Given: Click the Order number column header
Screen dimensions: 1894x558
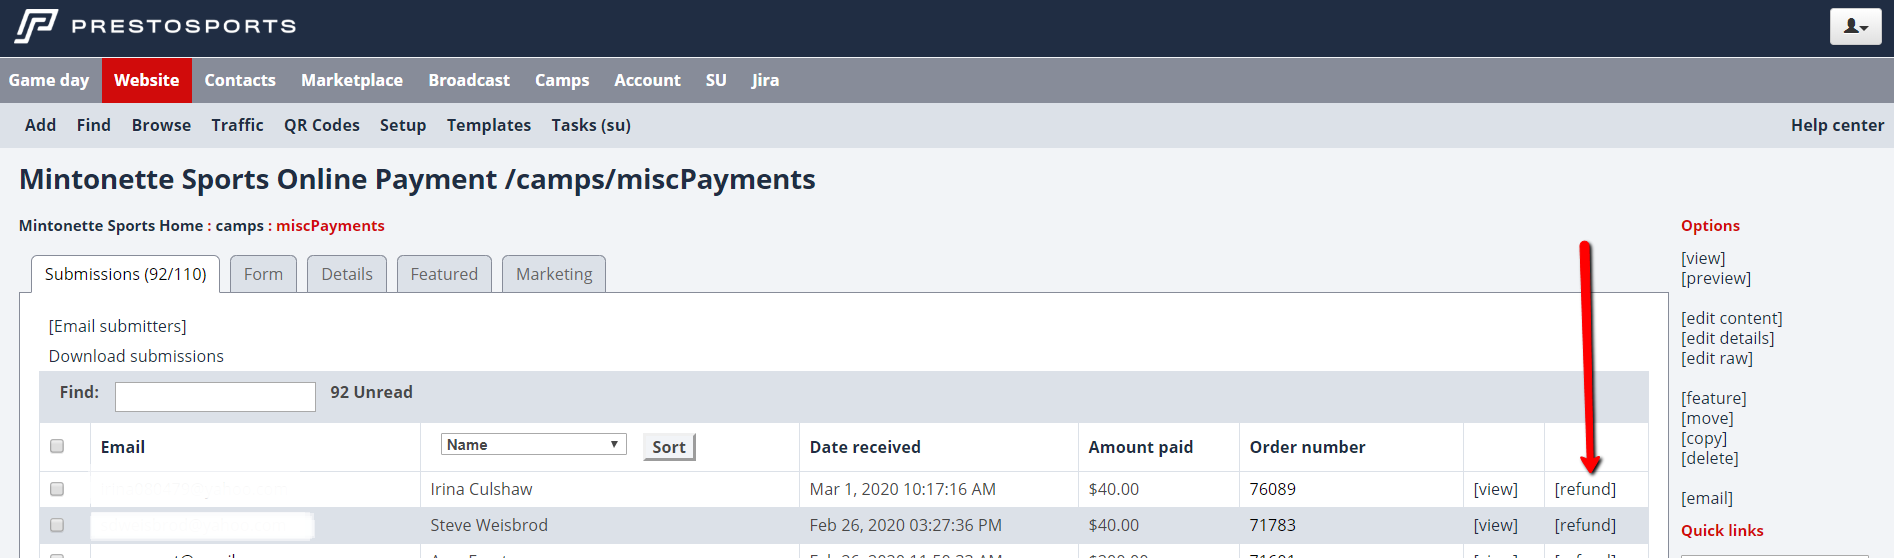Looking at the screenshot, I should pos(1307,447).
